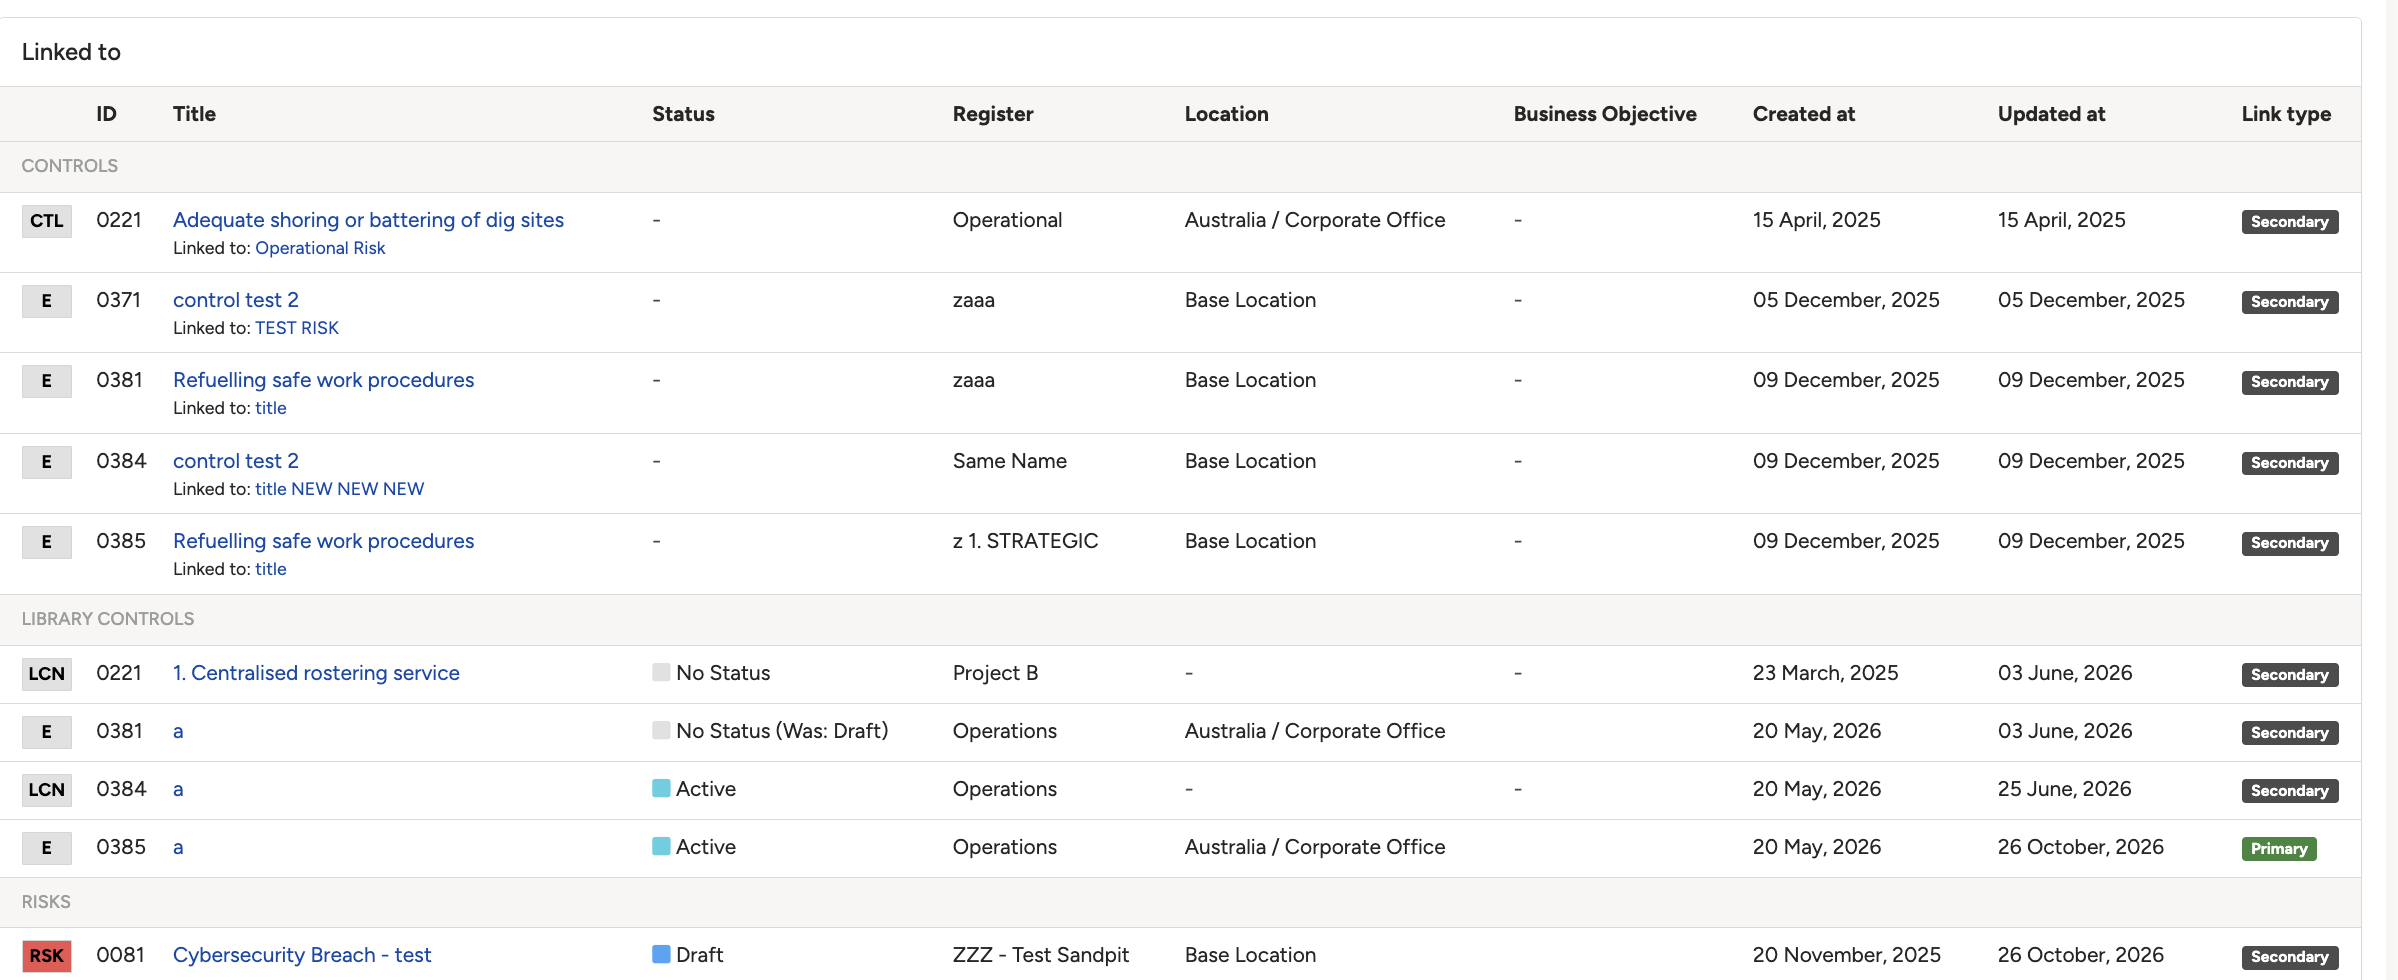Sort by the Title column header
2398x980 pixels.
[x=194, y=114]
